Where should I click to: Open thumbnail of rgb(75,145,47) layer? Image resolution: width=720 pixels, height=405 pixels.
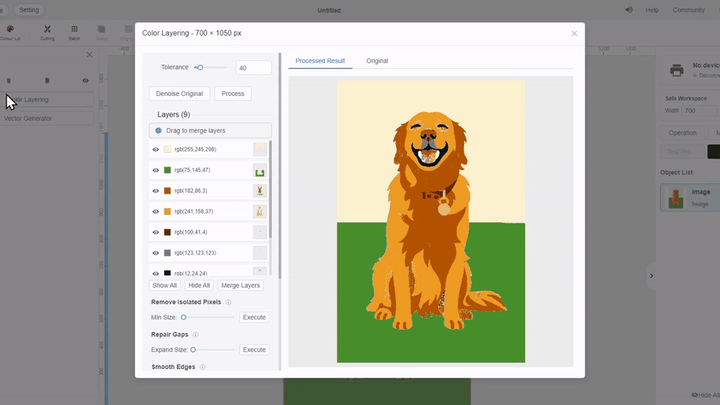260,170
